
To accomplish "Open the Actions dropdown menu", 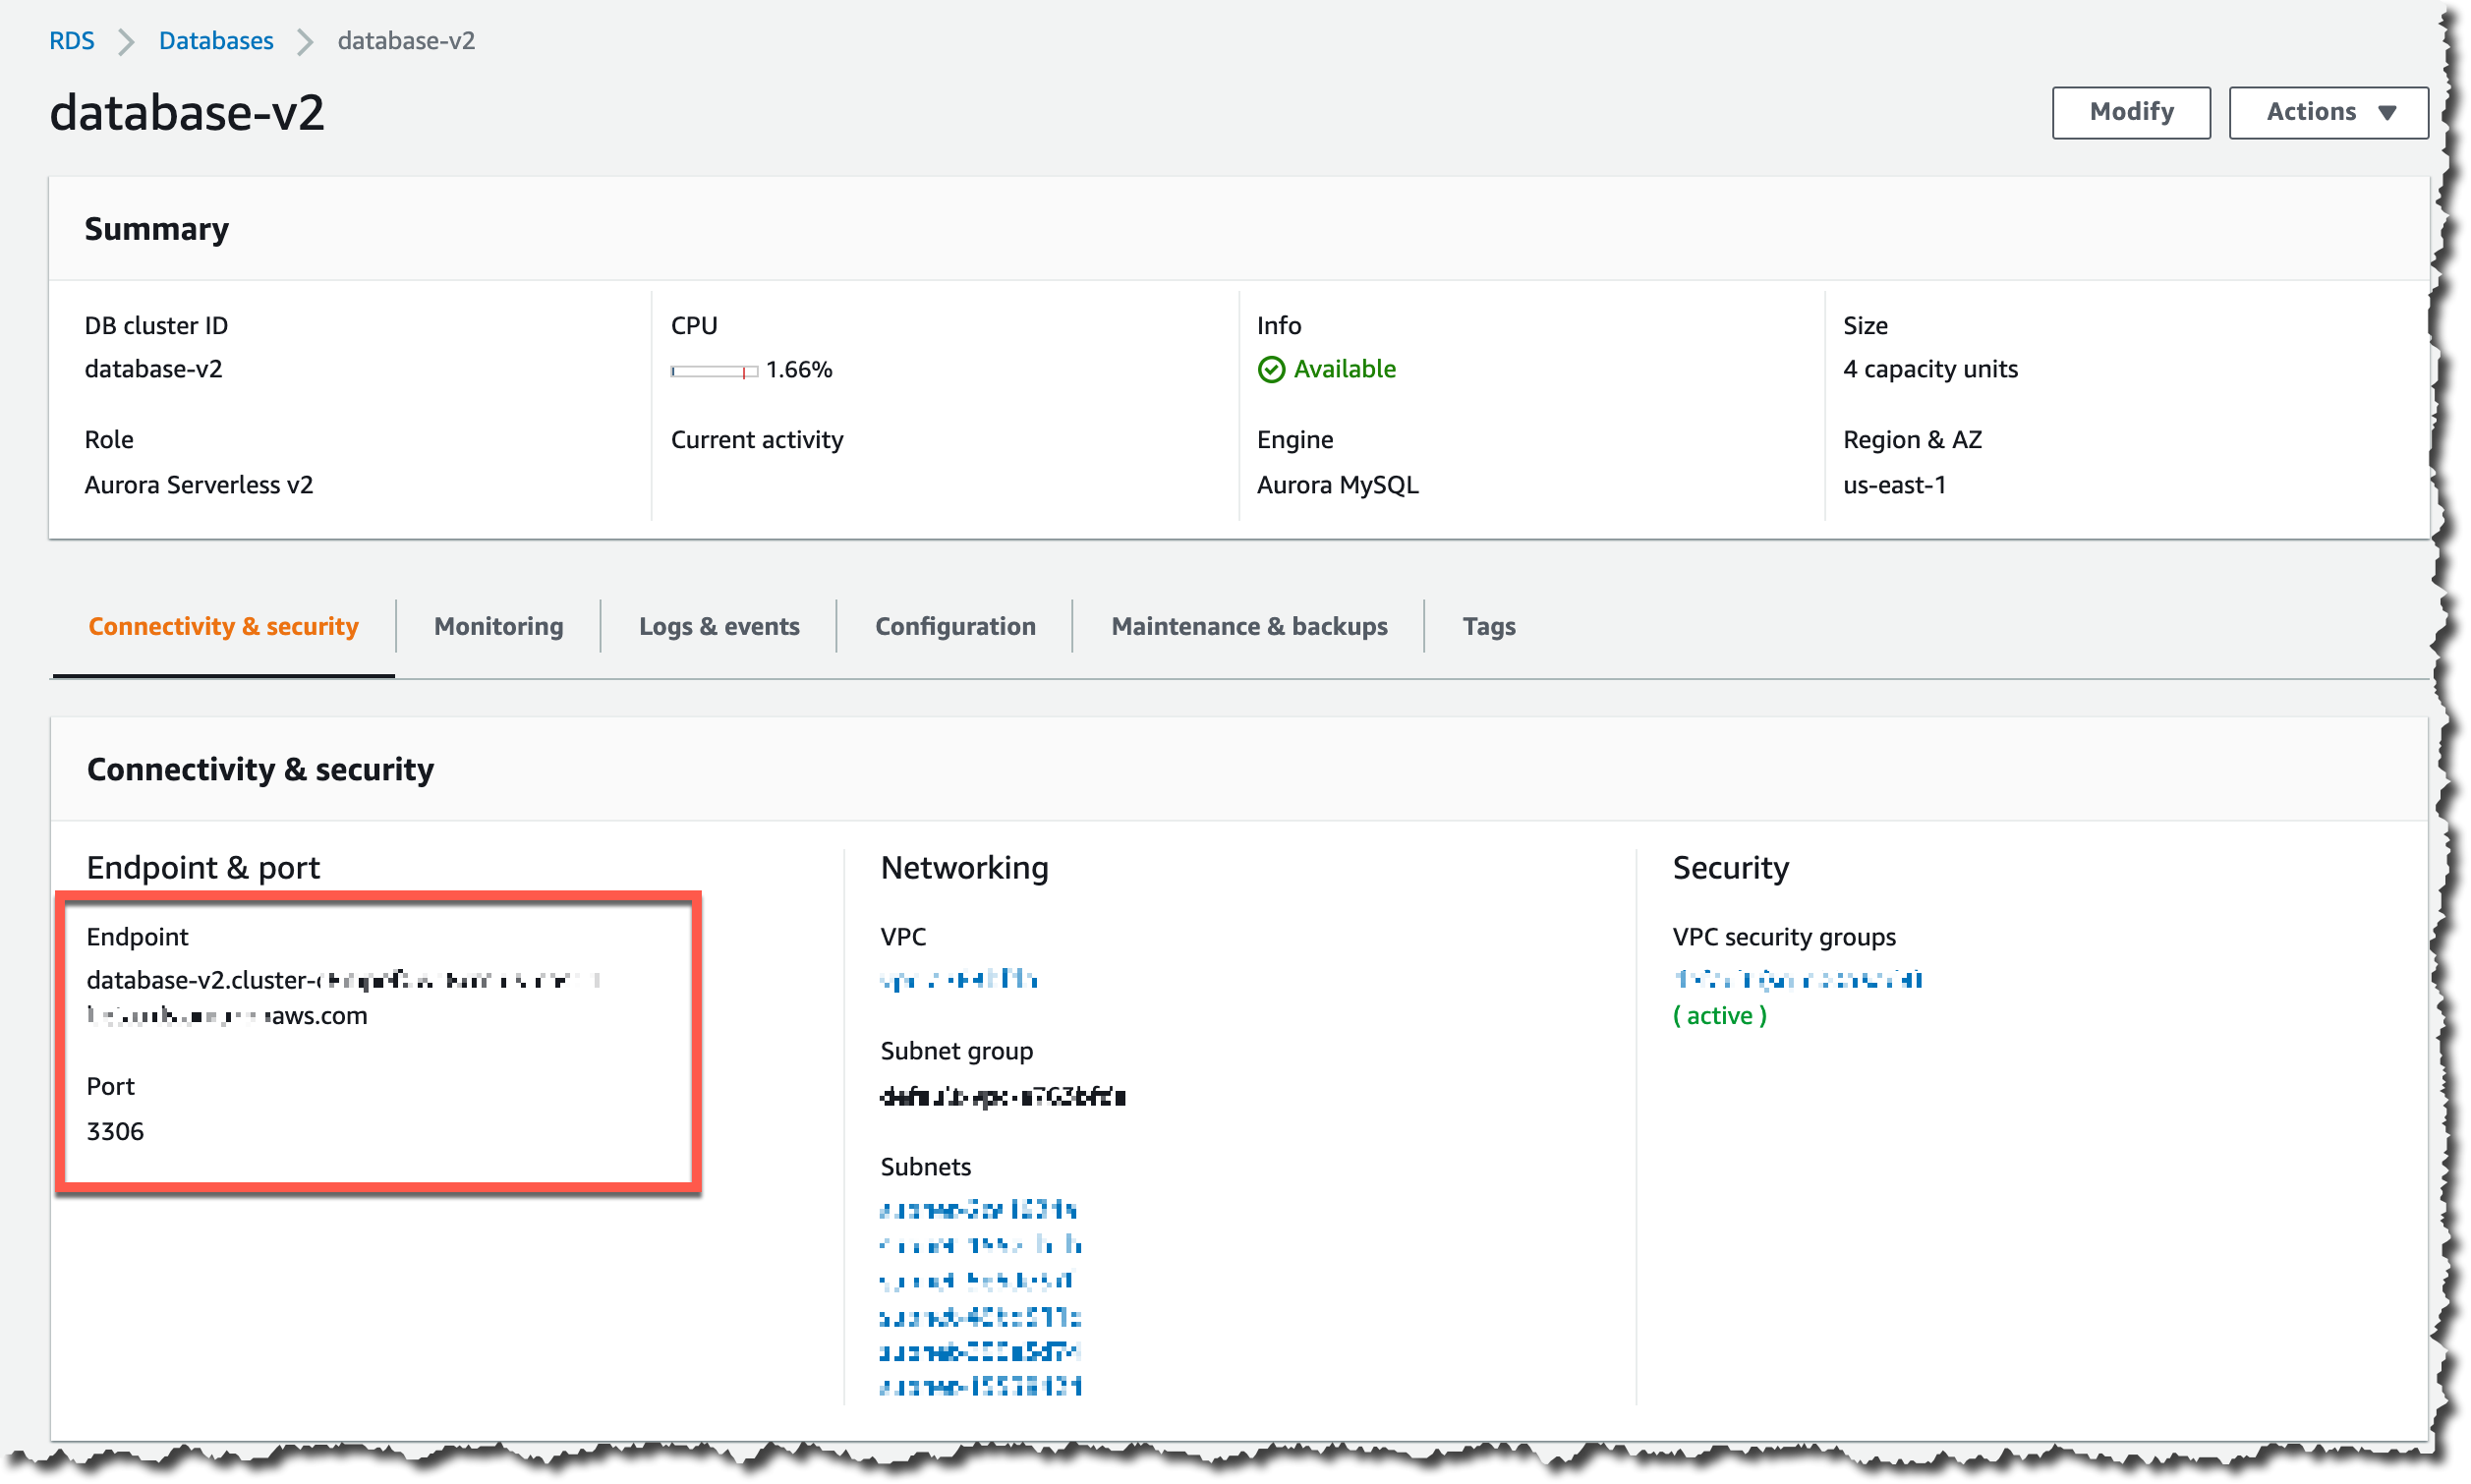I will pos(2328,112).
